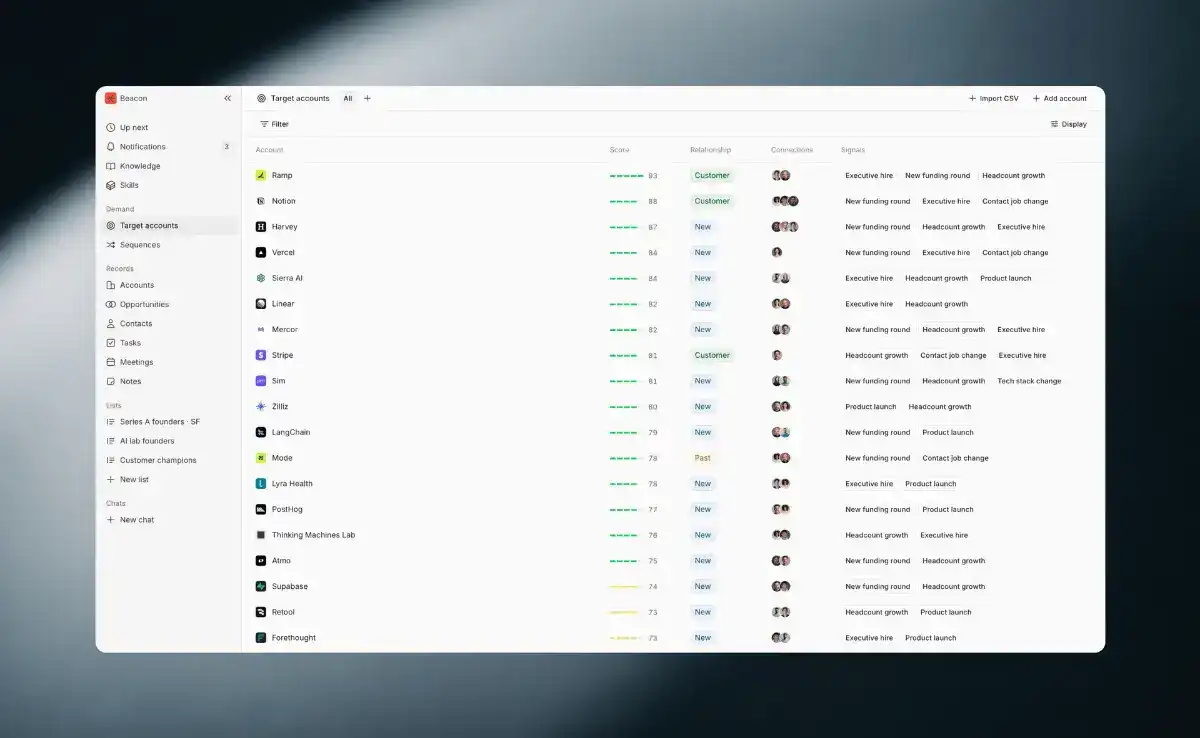The height and width of the screenshot is (738, 1200).
Task: Click the Zilliz logo icon
Action: (261, 407)
